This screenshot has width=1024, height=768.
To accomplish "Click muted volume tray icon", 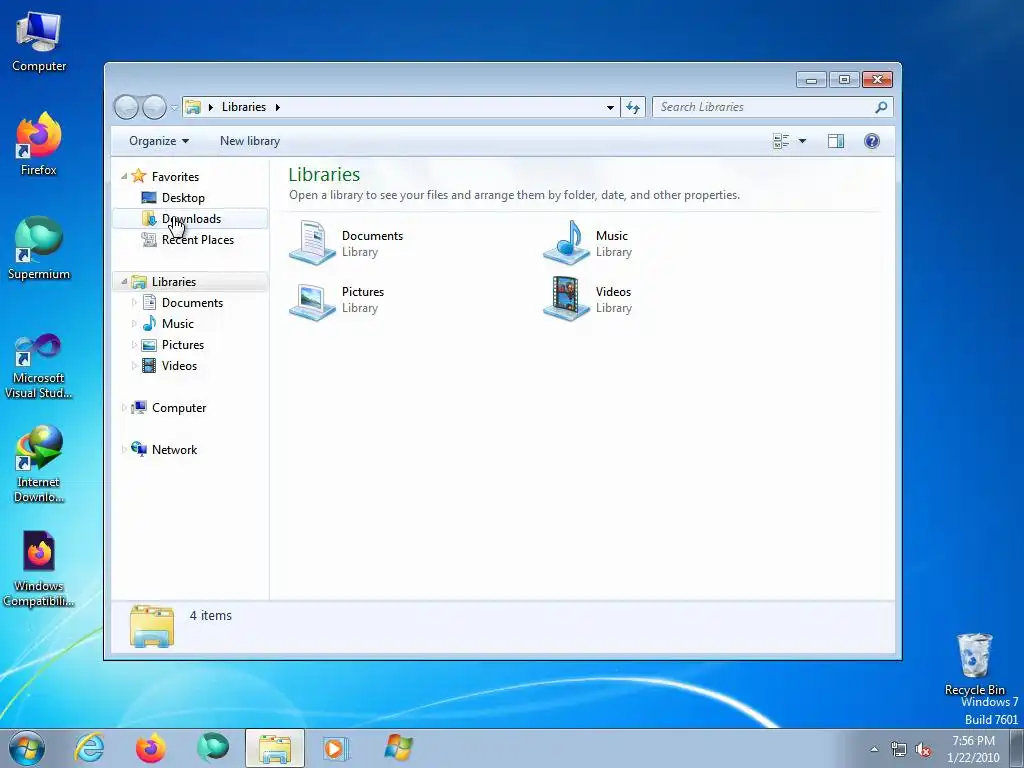I will (x=923, y=750).
